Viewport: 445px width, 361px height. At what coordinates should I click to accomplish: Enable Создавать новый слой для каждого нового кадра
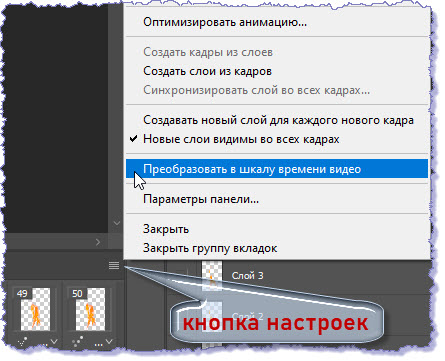click(x=278, y=120)
